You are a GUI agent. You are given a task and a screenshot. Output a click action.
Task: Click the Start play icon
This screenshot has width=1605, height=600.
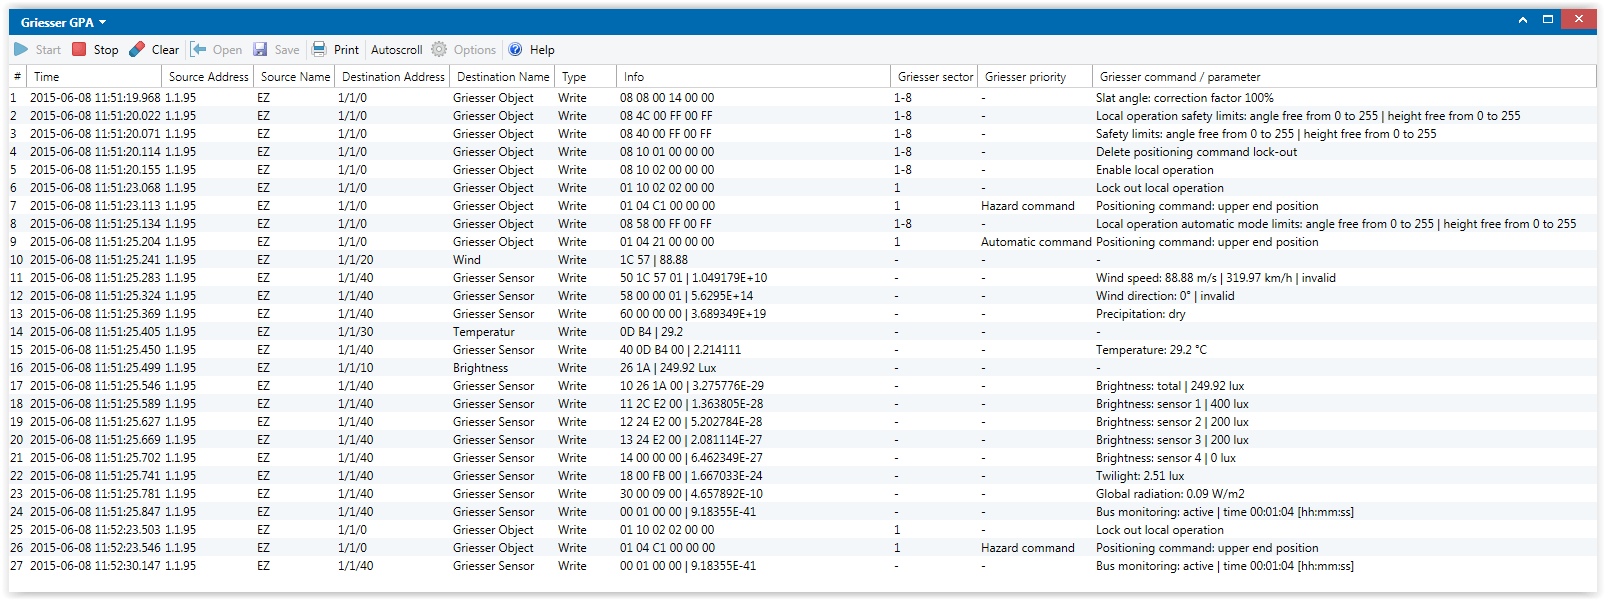(21, 49)
